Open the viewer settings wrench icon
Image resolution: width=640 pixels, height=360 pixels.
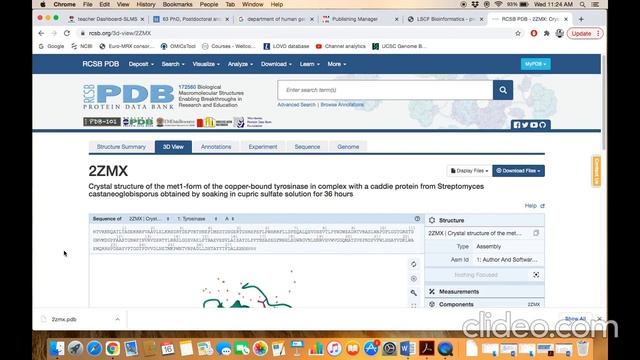coord(413,293)
